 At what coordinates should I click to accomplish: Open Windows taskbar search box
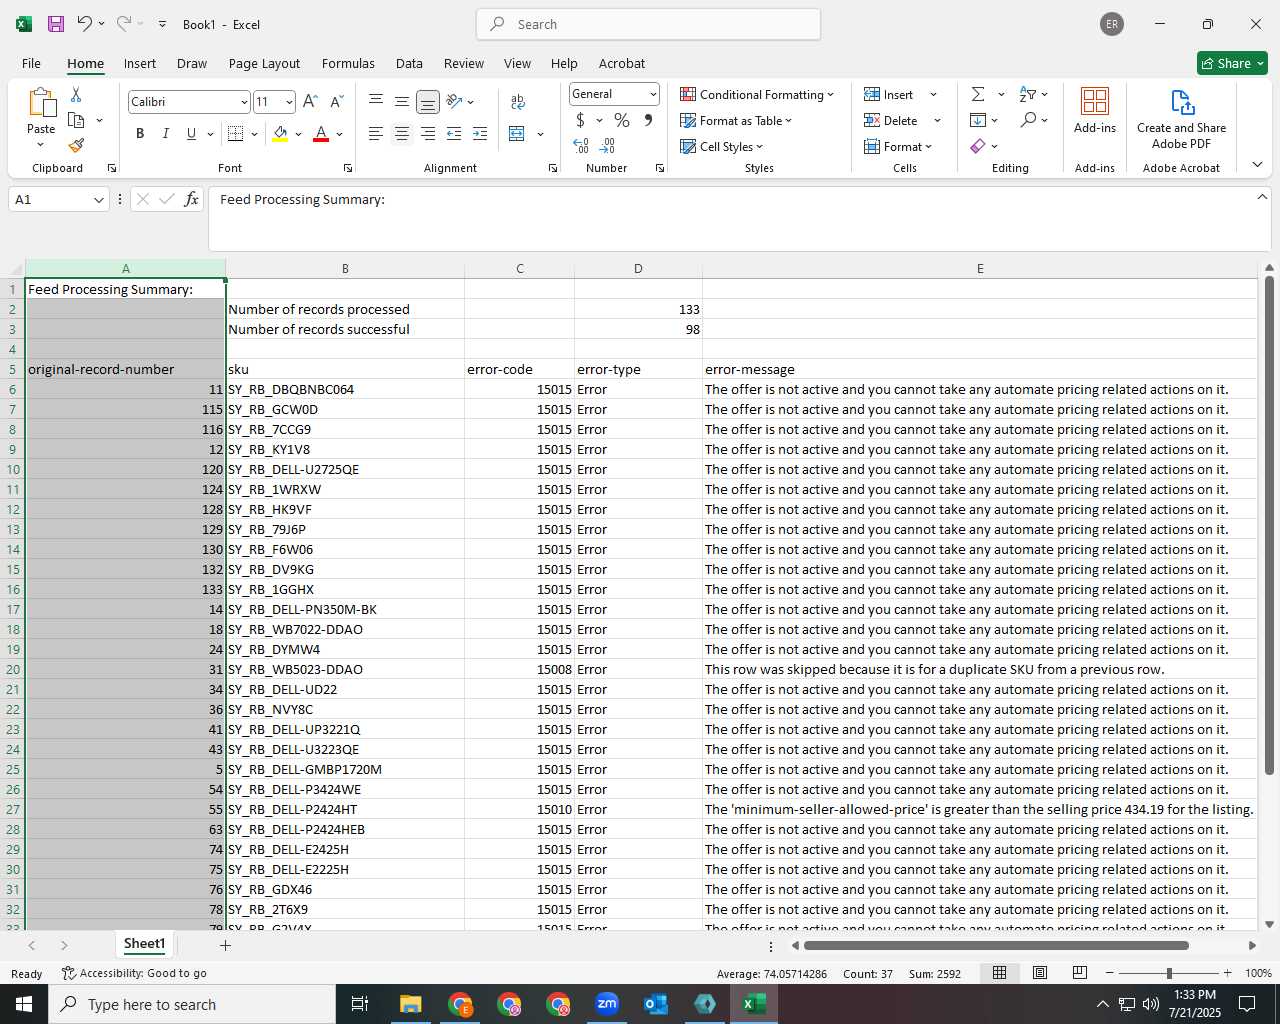(192, 1004)
